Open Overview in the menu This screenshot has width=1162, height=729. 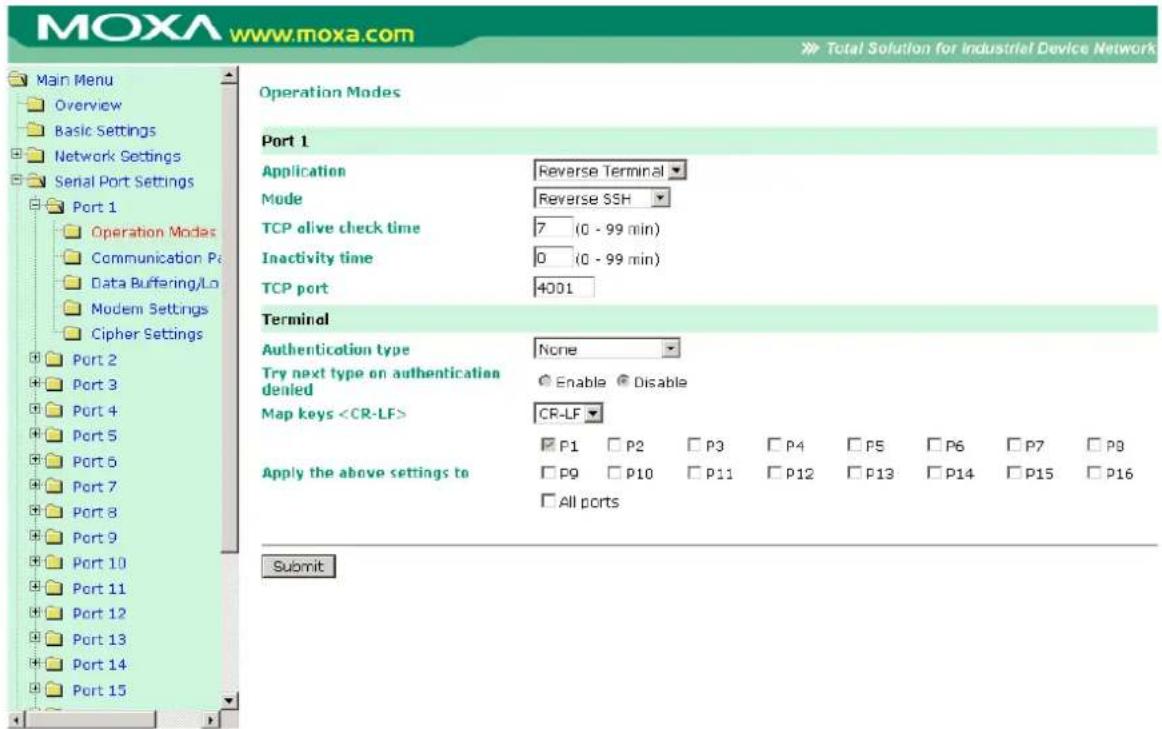coord(88,105)
